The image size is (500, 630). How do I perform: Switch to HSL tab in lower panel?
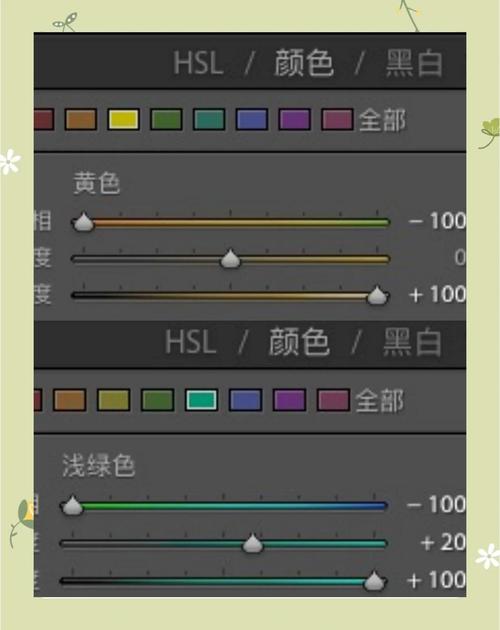191,342
